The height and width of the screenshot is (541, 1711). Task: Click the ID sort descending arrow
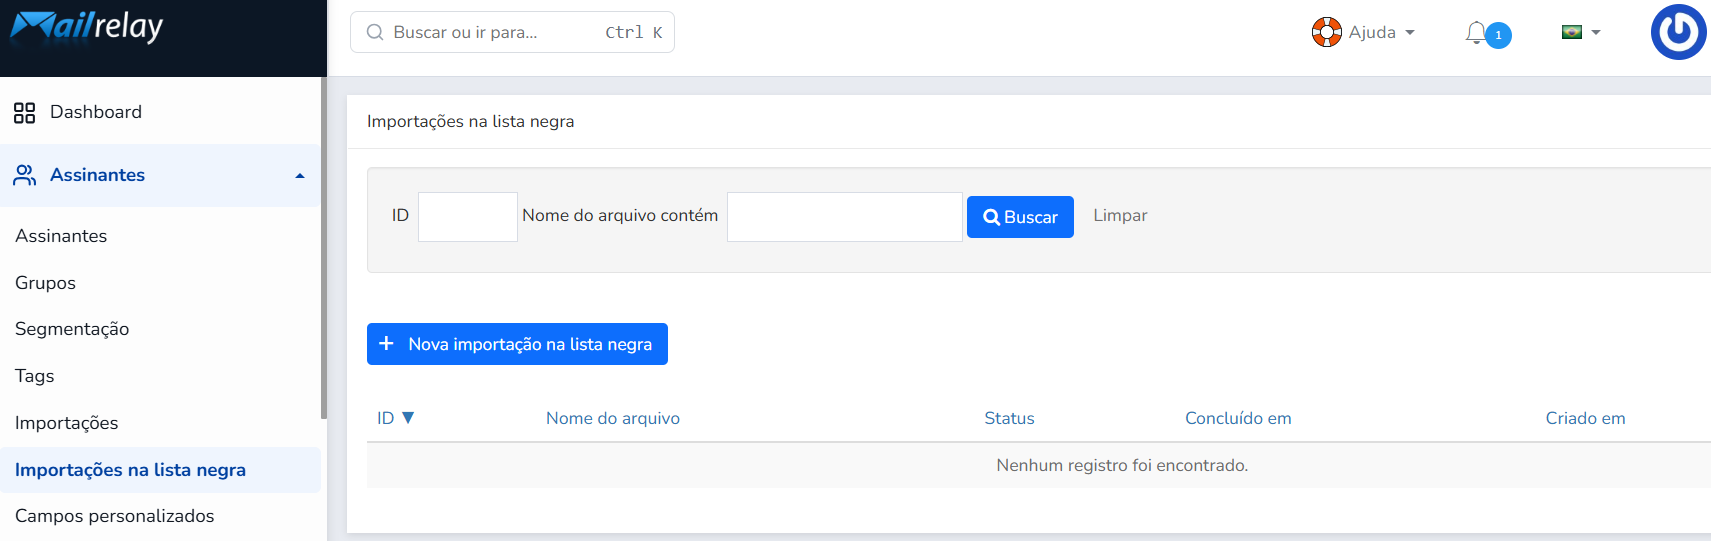click(x=407, y=418)
